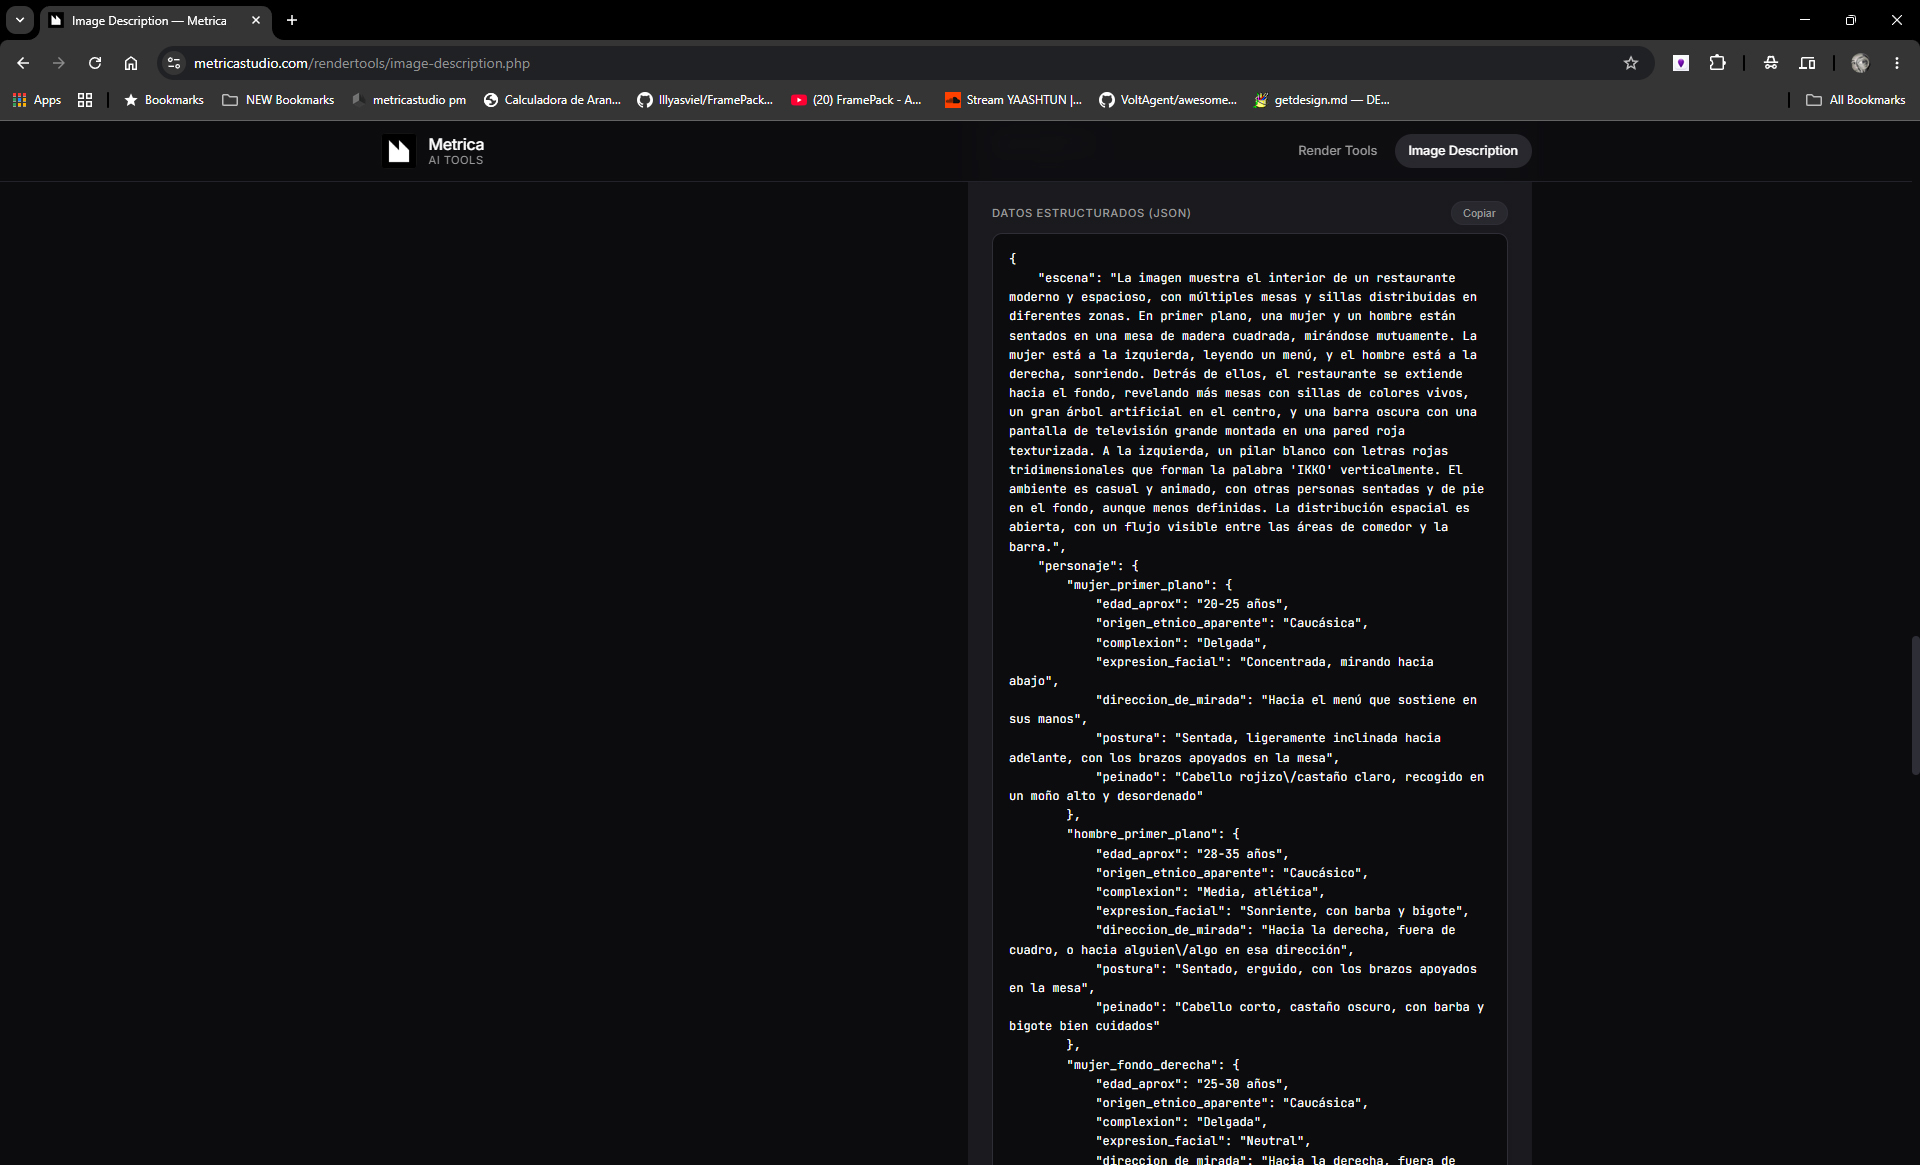Open the side panel icon
This screenshot has height=1165, width=1920.
point(1807,63)
